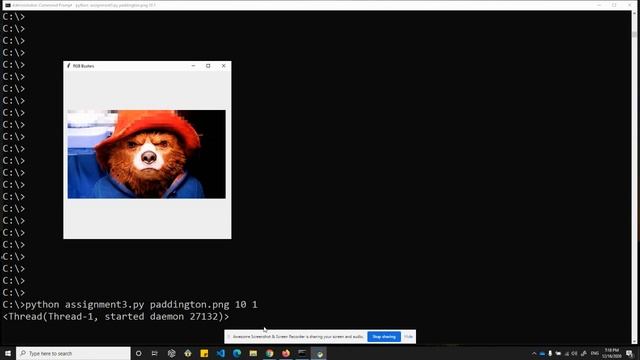
Task: Click the Command Prompt title bar icon
Action: tap(8, 5)
